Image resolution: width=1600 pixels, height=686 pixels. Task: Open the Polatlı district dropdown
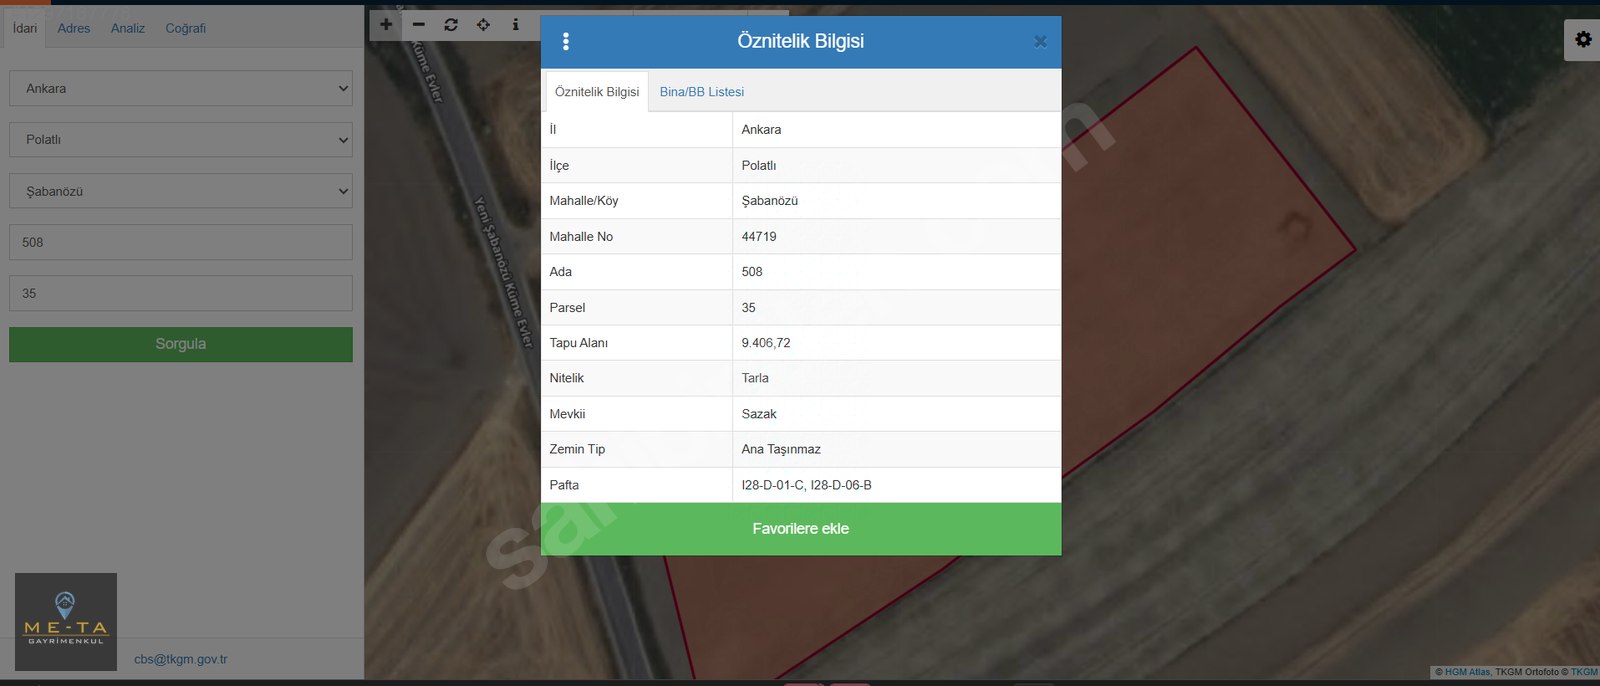181,140
